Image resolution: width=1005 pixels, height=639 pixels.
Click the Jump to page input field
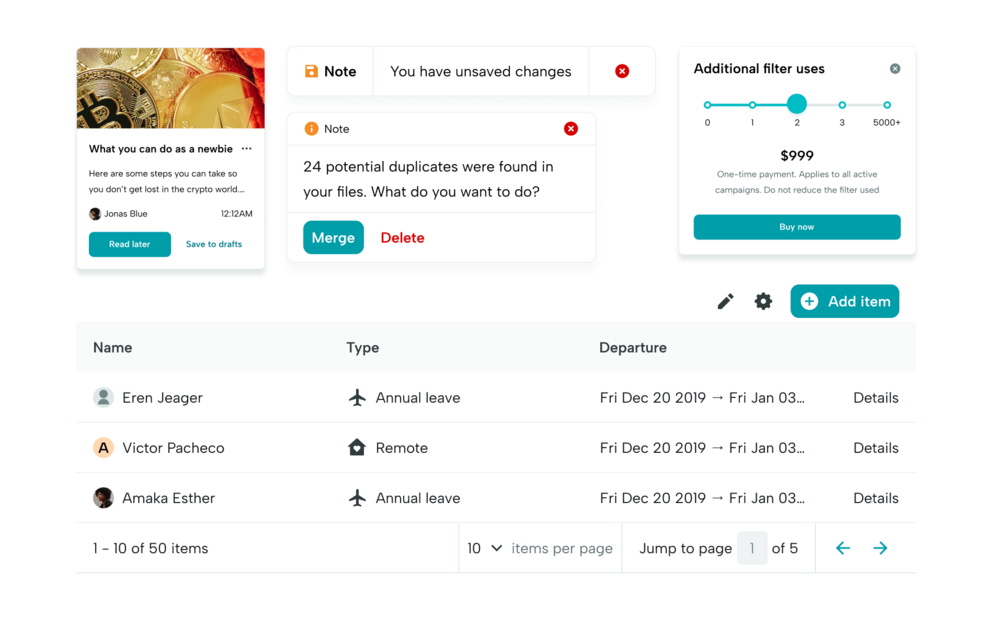tap(752, 548)
